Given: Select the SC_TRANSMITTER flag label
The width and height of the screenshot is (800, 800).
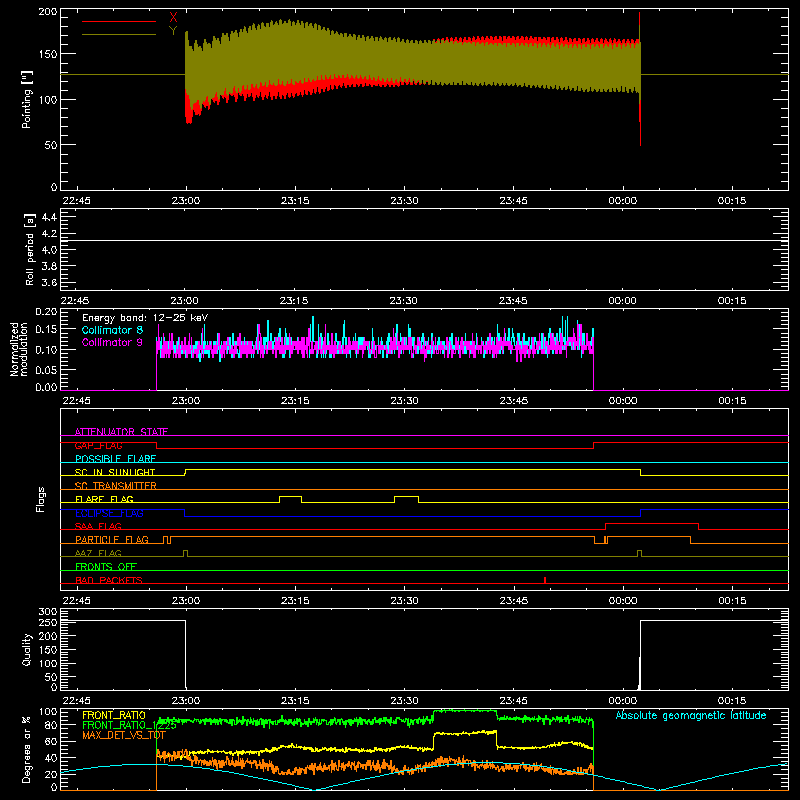Looking at the screenshot, I should [116, 486].
